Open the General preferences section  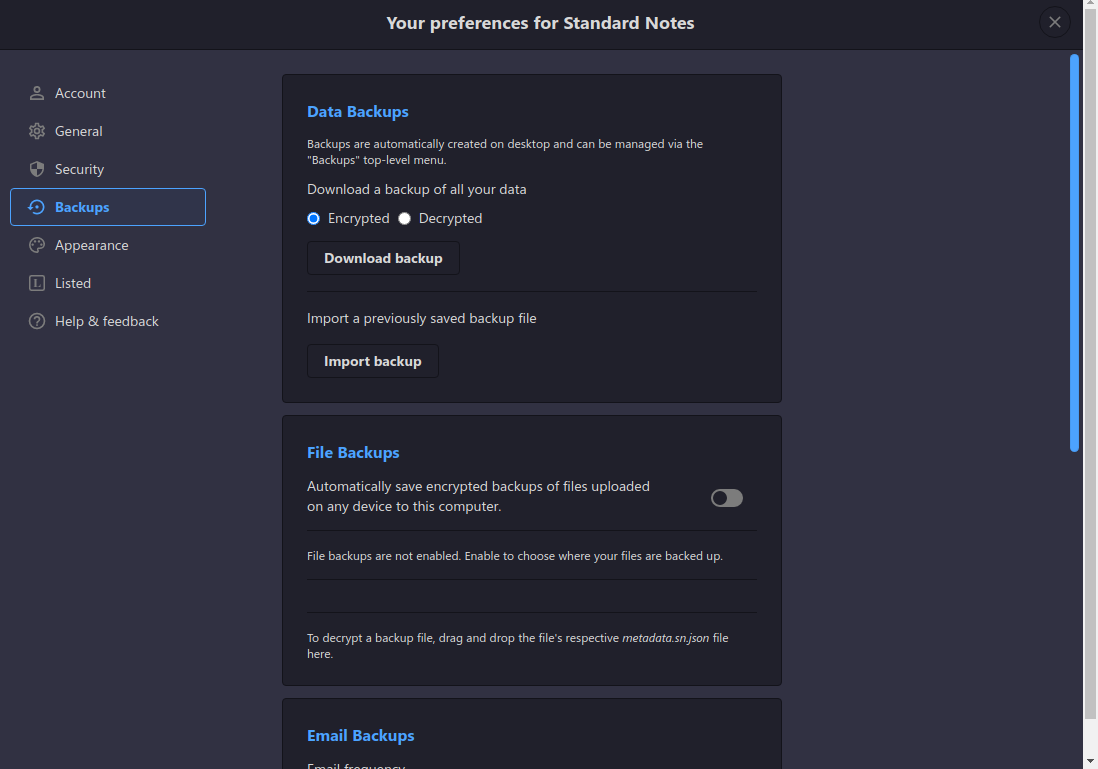tap(108, 131)
